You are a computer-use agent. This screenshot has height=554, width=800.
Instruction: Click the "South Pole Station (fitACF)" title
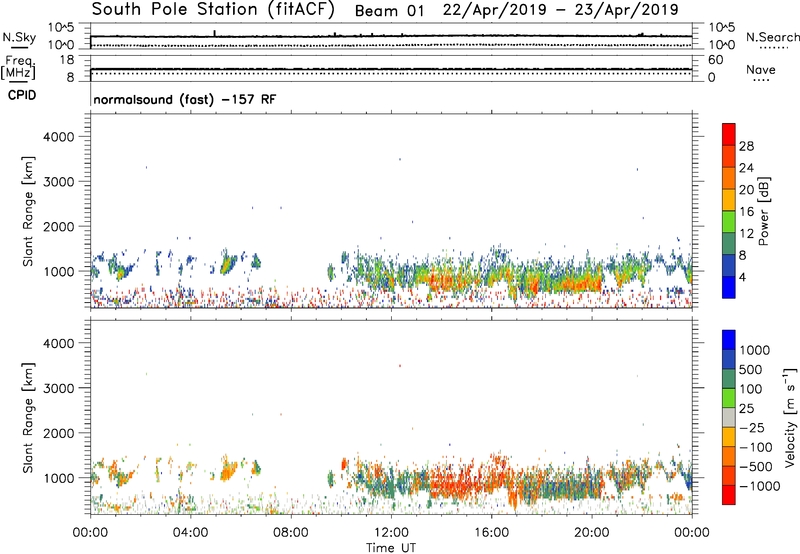213,10
